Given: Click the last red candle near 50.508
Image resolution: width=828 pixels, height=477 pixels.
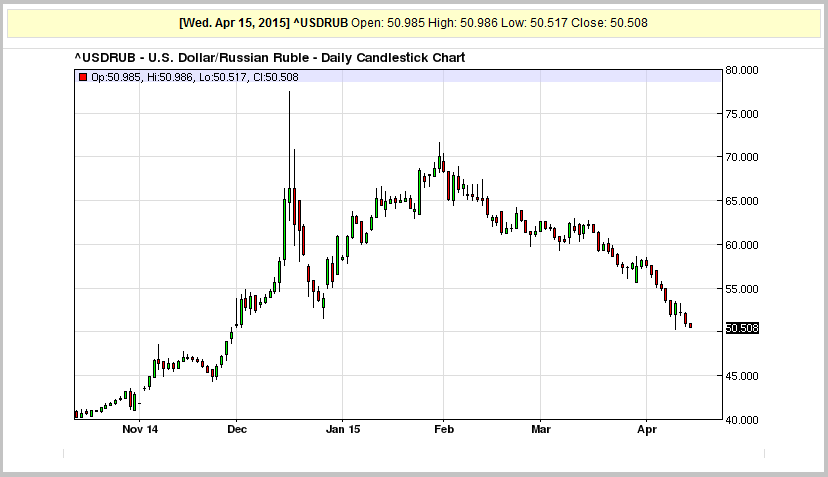Looking at the screenshot, I should click(690, 325).
